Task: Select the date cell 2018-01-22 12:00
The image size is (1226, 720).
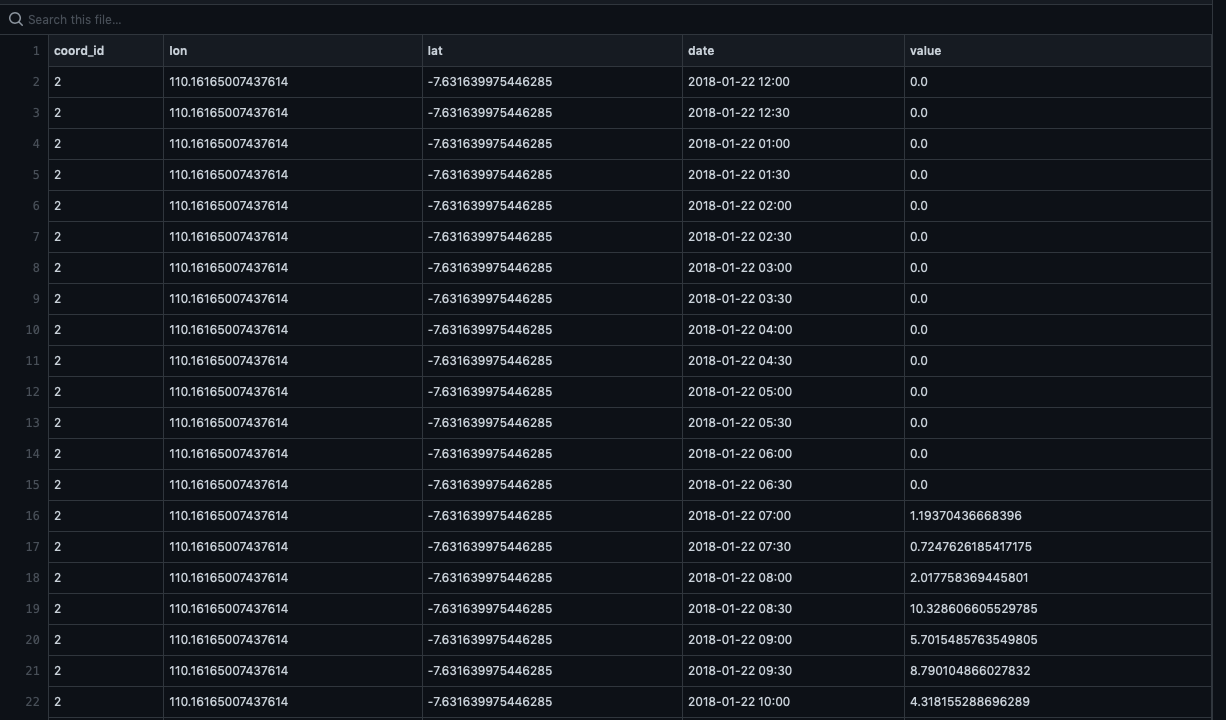Action: [738, 82]
